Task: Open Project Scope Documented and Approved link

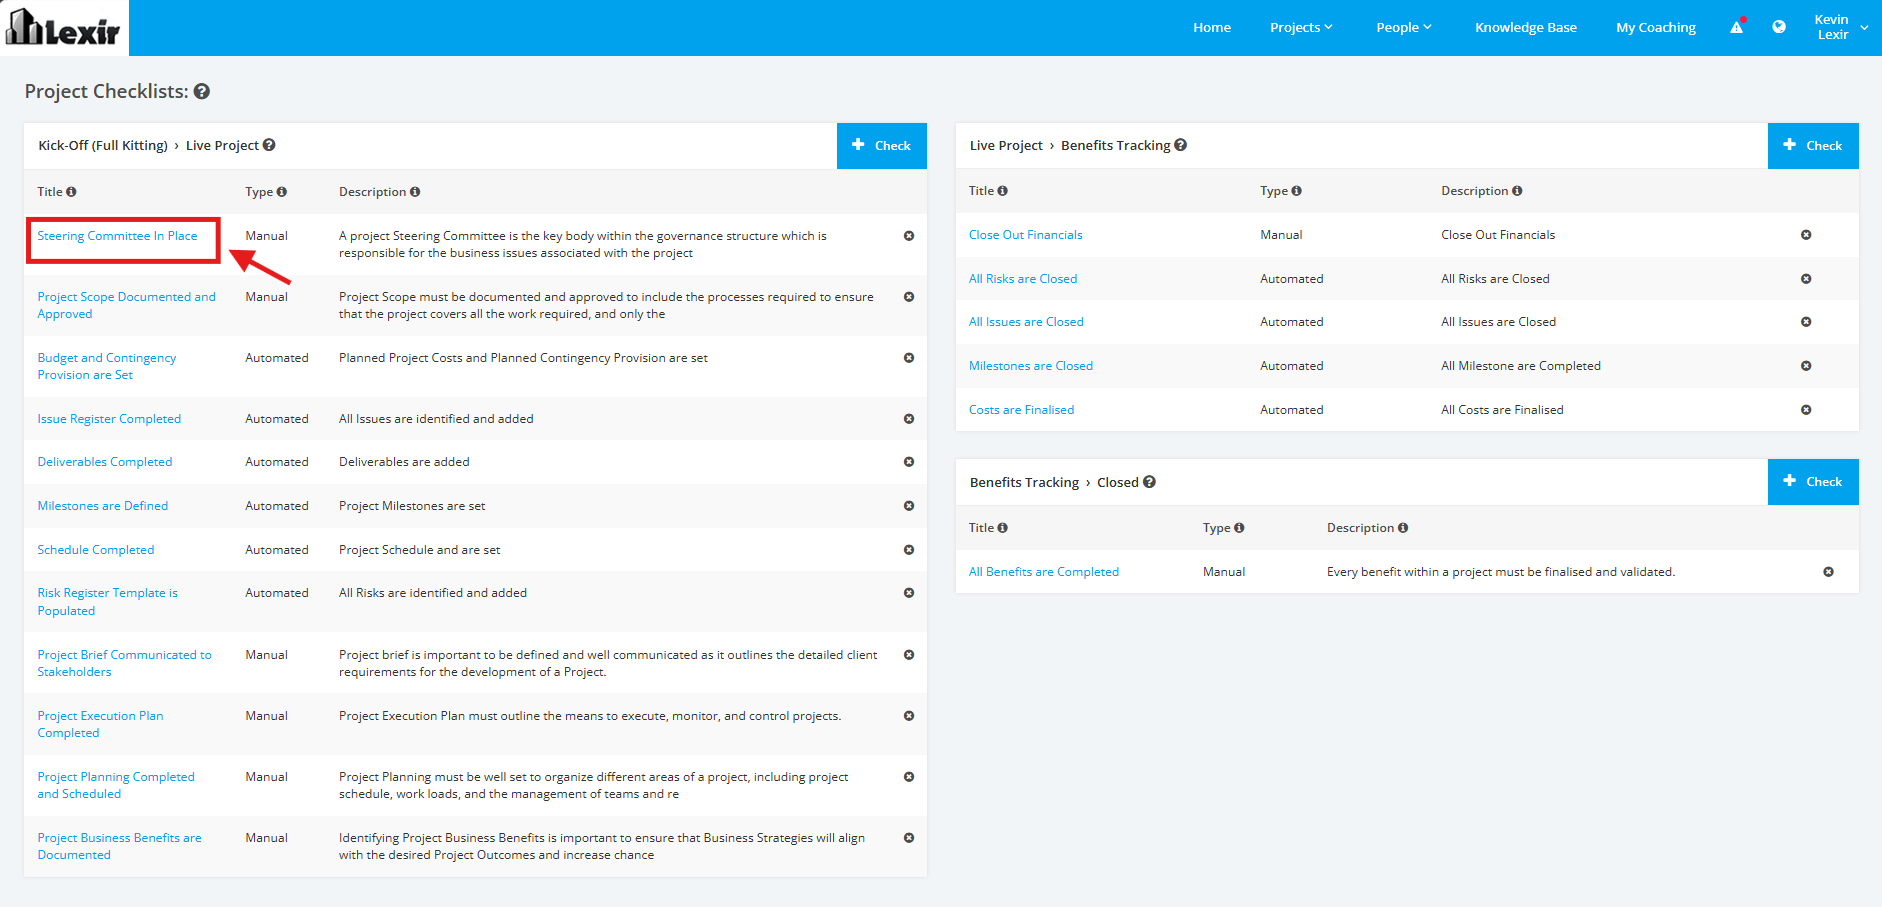Action: coord(126,305)
